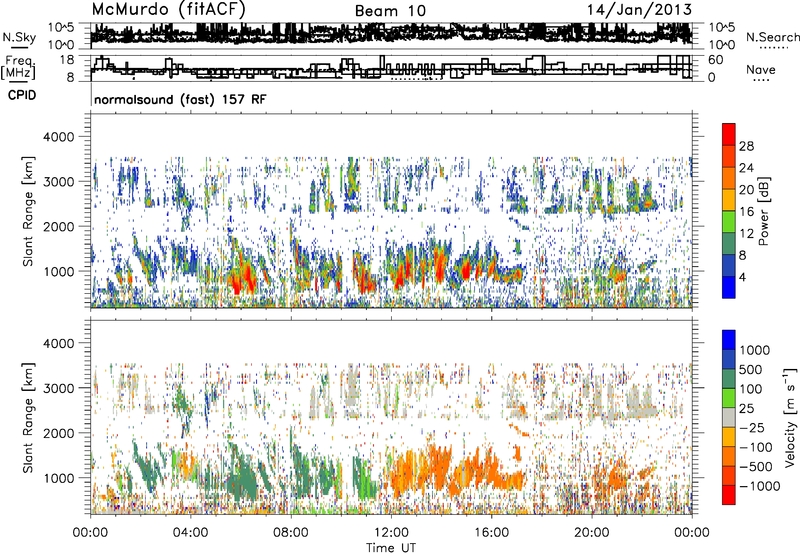This screenshot has width=800, height=554.
Task: Click the 08:00 time axis label
Action: [291, 533]
